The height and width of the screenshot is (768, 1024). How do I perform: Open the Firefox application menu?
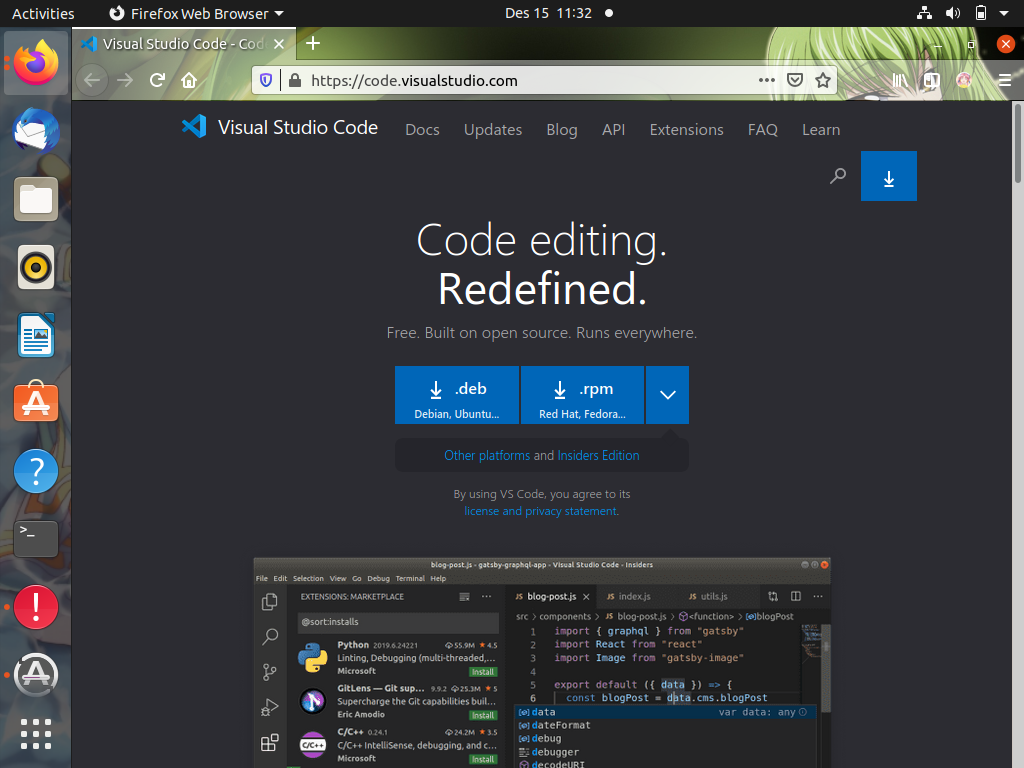tap(1004, 80)
